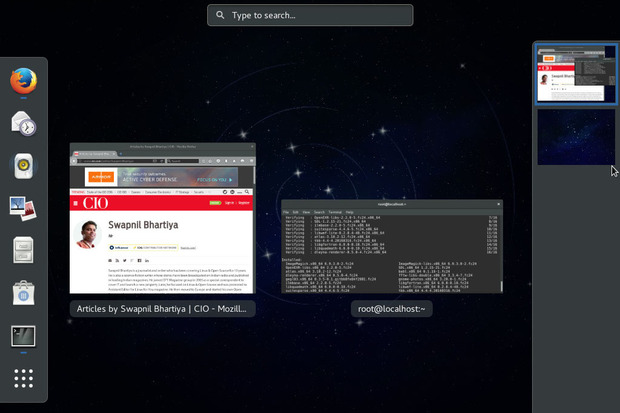
Task: Click the Firefox home toolbar icon
Action: tap(234, 161)
